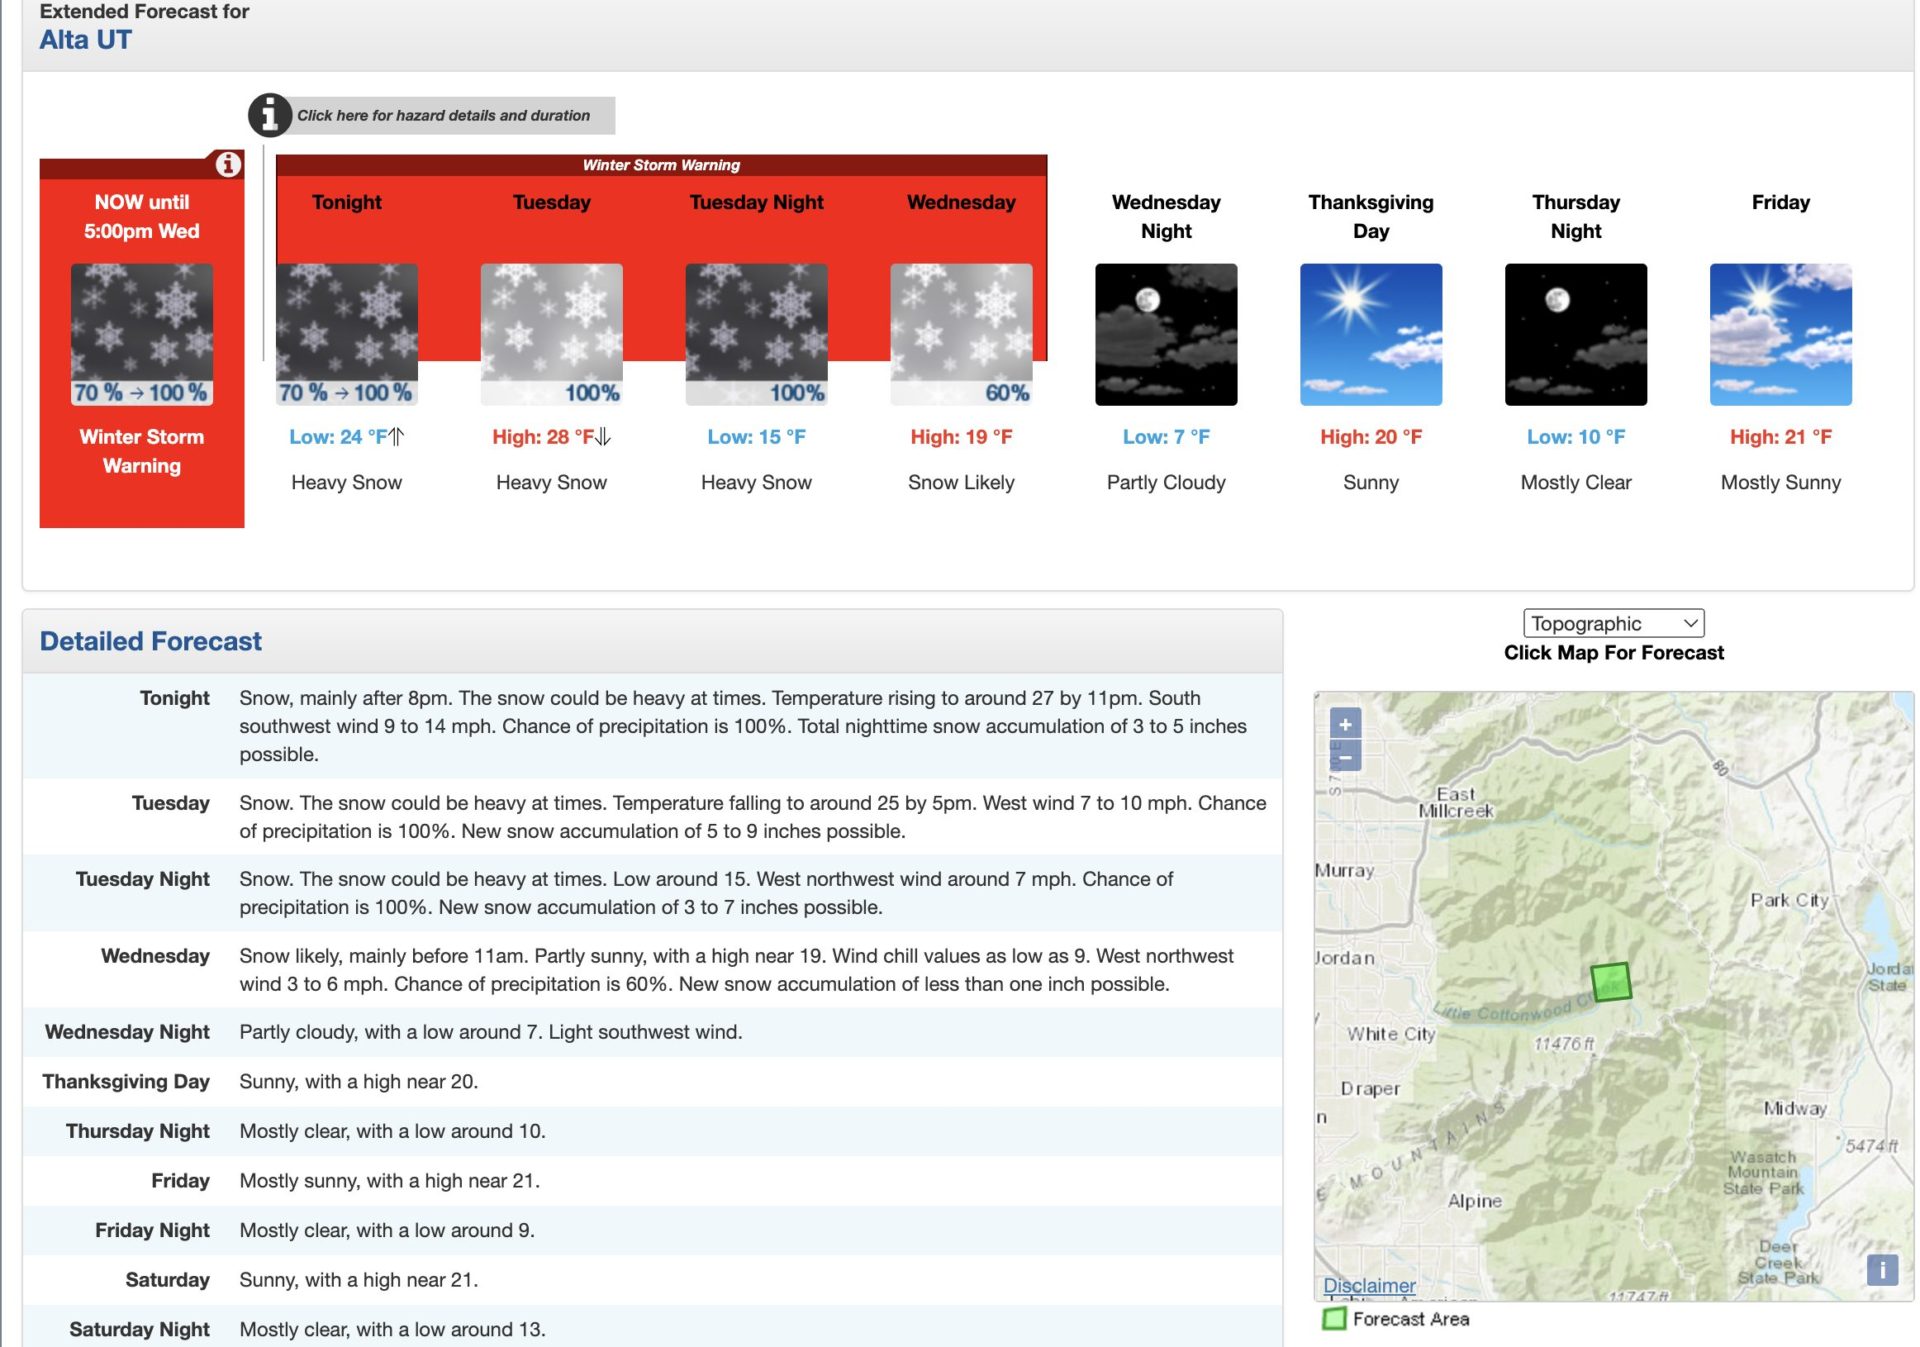Click the Tuesday heavy snow forecast icon
This screenshot has width=1920, height=1347.
tap(552, 334)
